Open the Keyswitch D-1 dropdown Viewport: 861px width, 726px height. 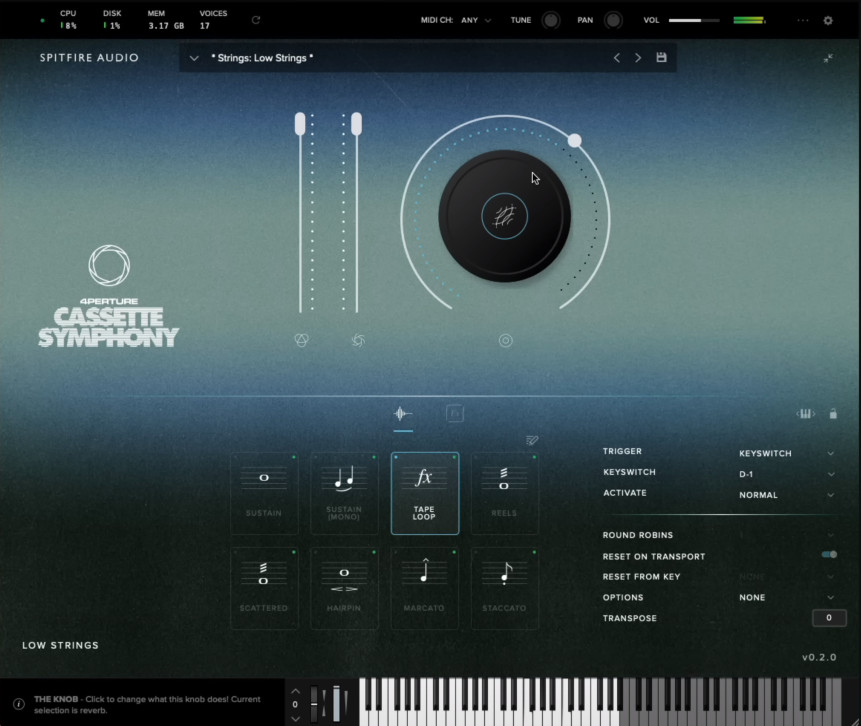(x=786, y=474)
